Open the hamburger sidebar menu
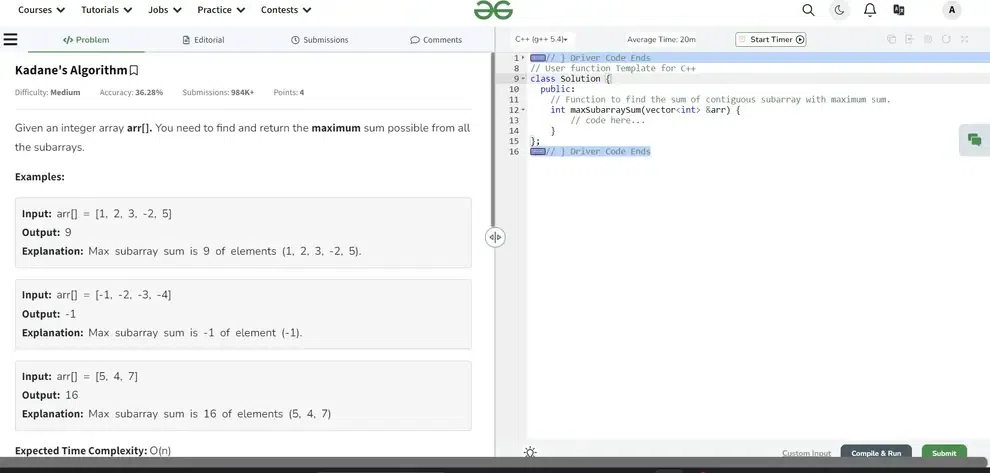Screen dimensions: 990x473 tap(10, 39)
